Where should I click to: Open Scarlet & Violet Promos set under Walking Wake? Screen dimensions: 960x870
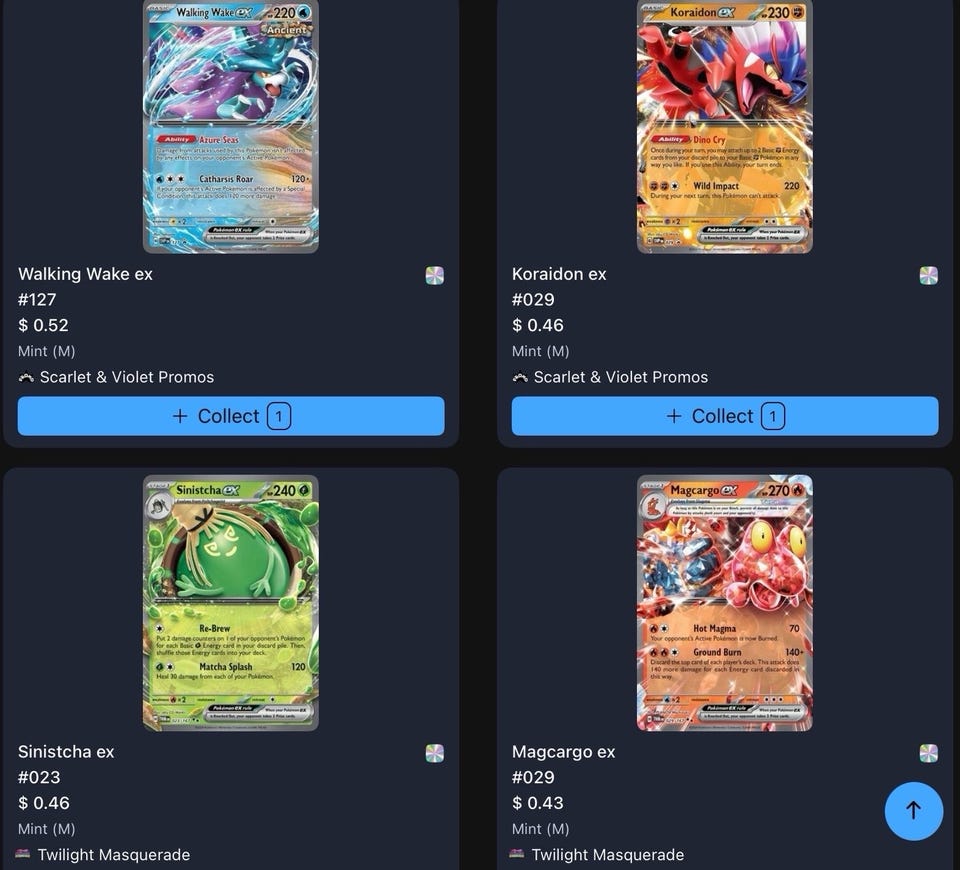pos(127,377)
